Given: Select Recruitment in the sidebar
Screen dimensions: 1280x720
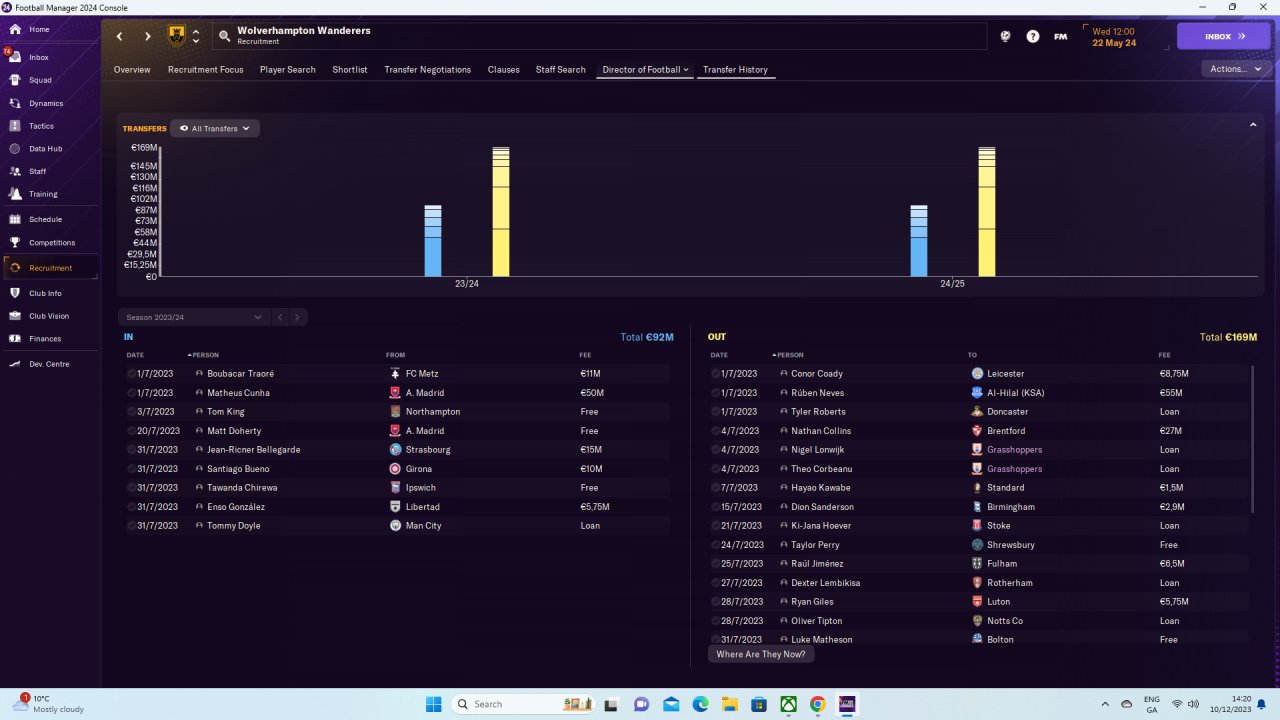Looking at the screenshot, I should tap(50, 268).
